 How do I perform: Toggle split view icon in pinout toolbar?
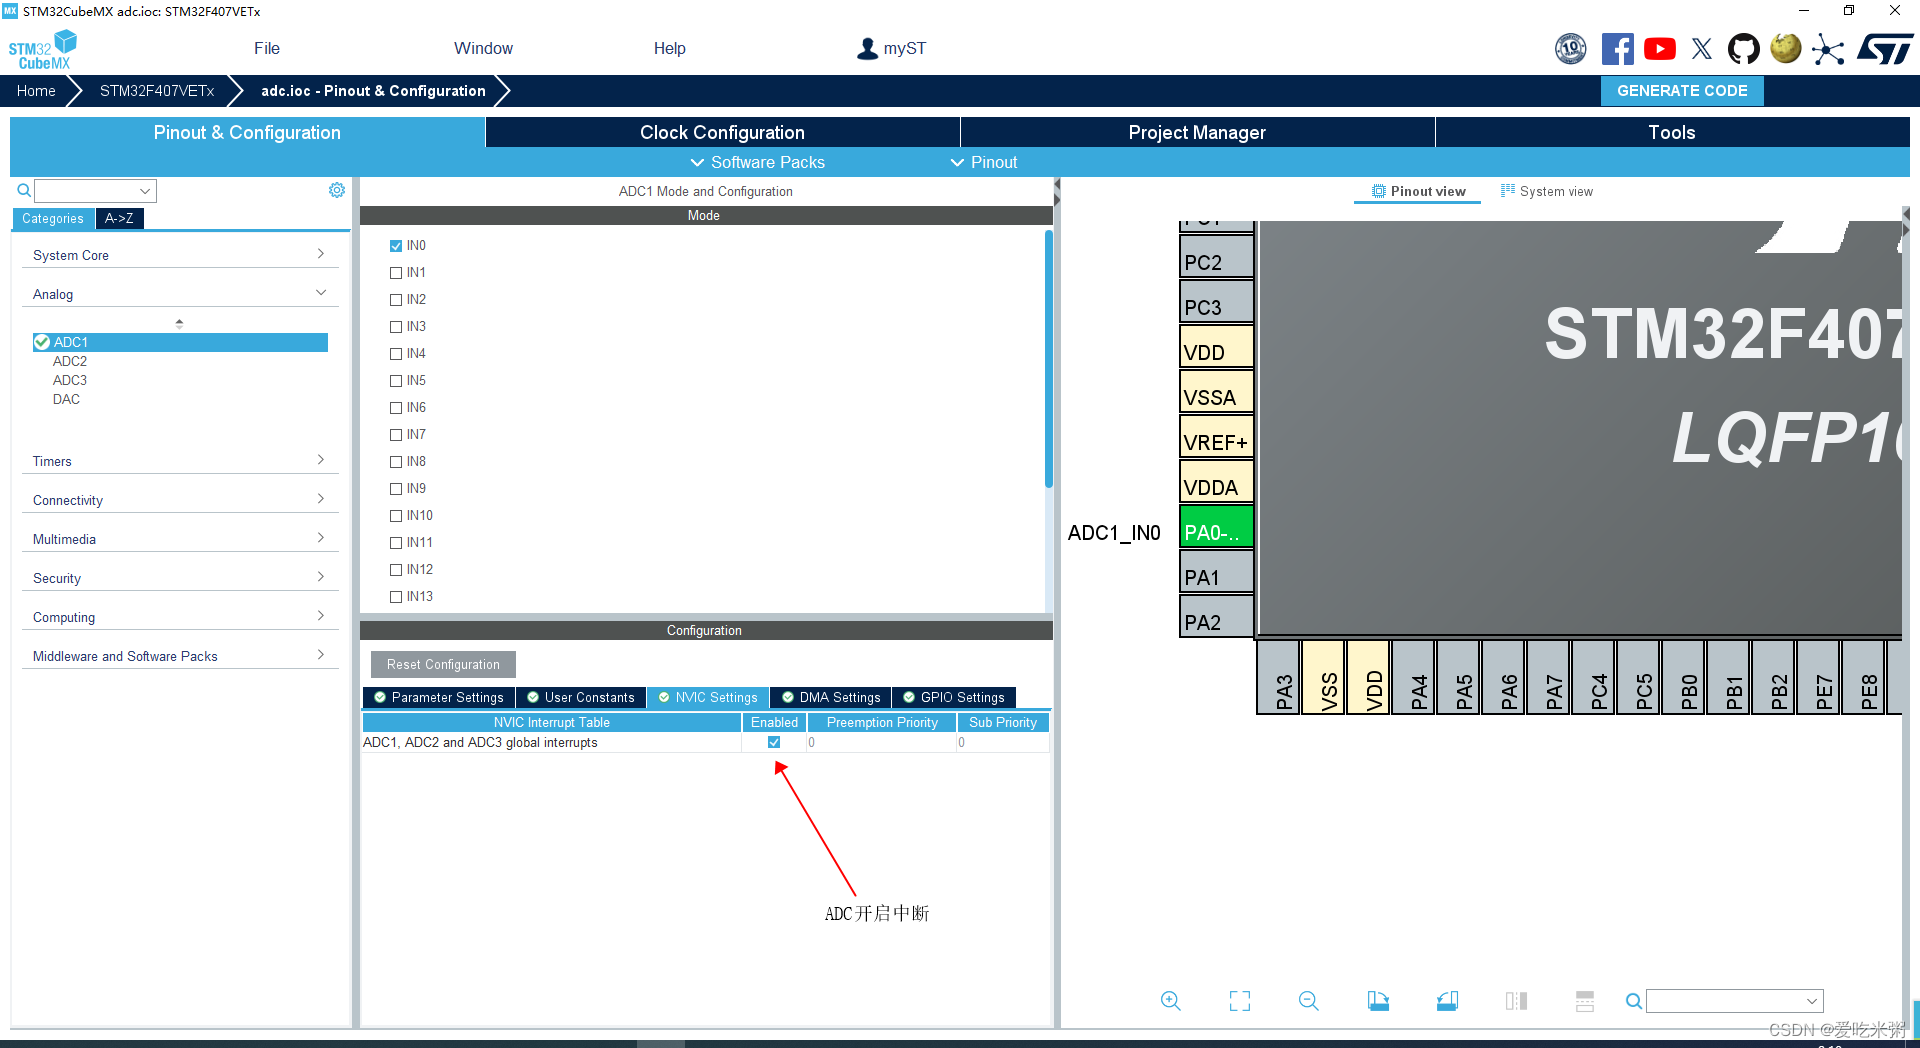[x=1516, y=1001]
